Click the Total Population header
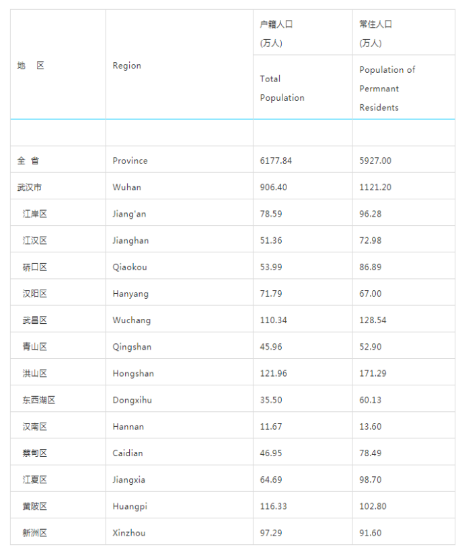The width and height of the screenshot is (463, 555). click(282, 88)
